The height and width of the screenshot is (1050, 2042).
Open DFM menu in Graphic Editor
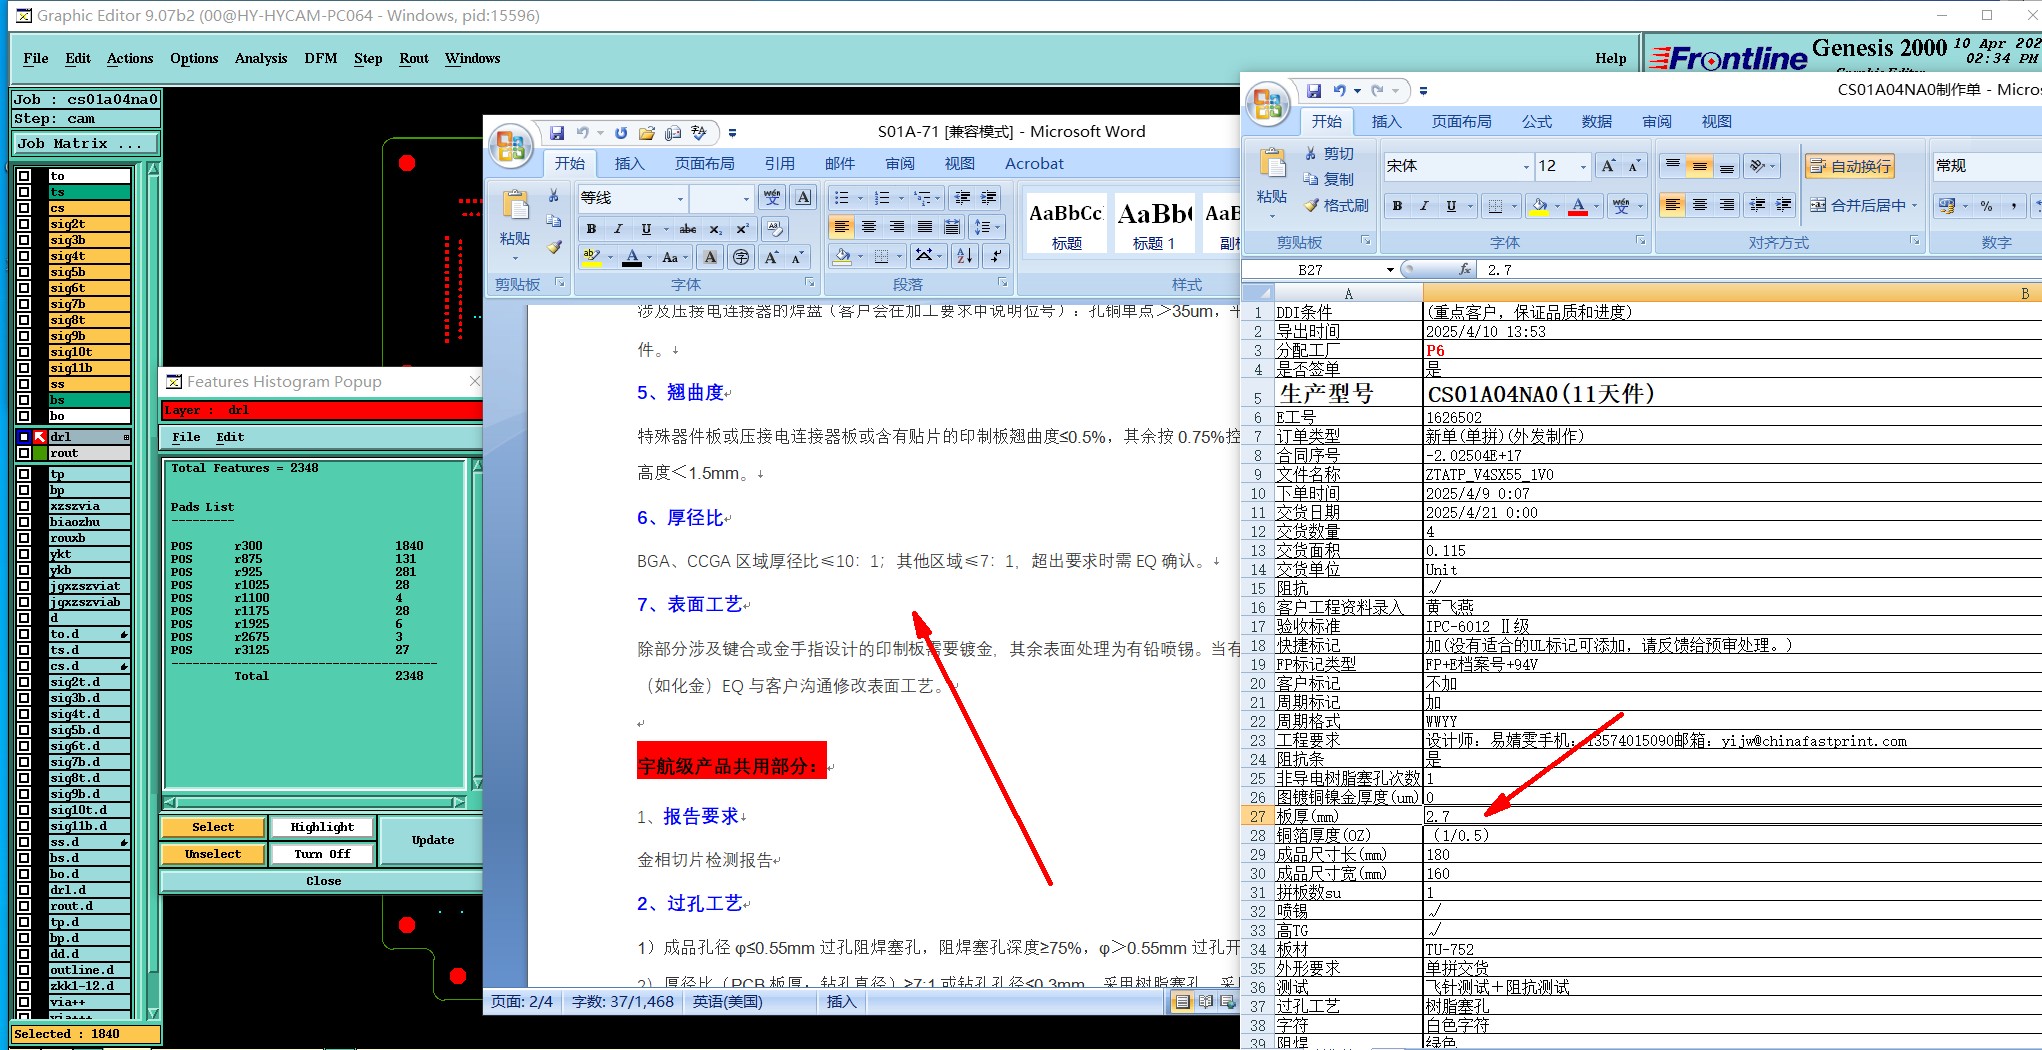click(x=321, y=58)
